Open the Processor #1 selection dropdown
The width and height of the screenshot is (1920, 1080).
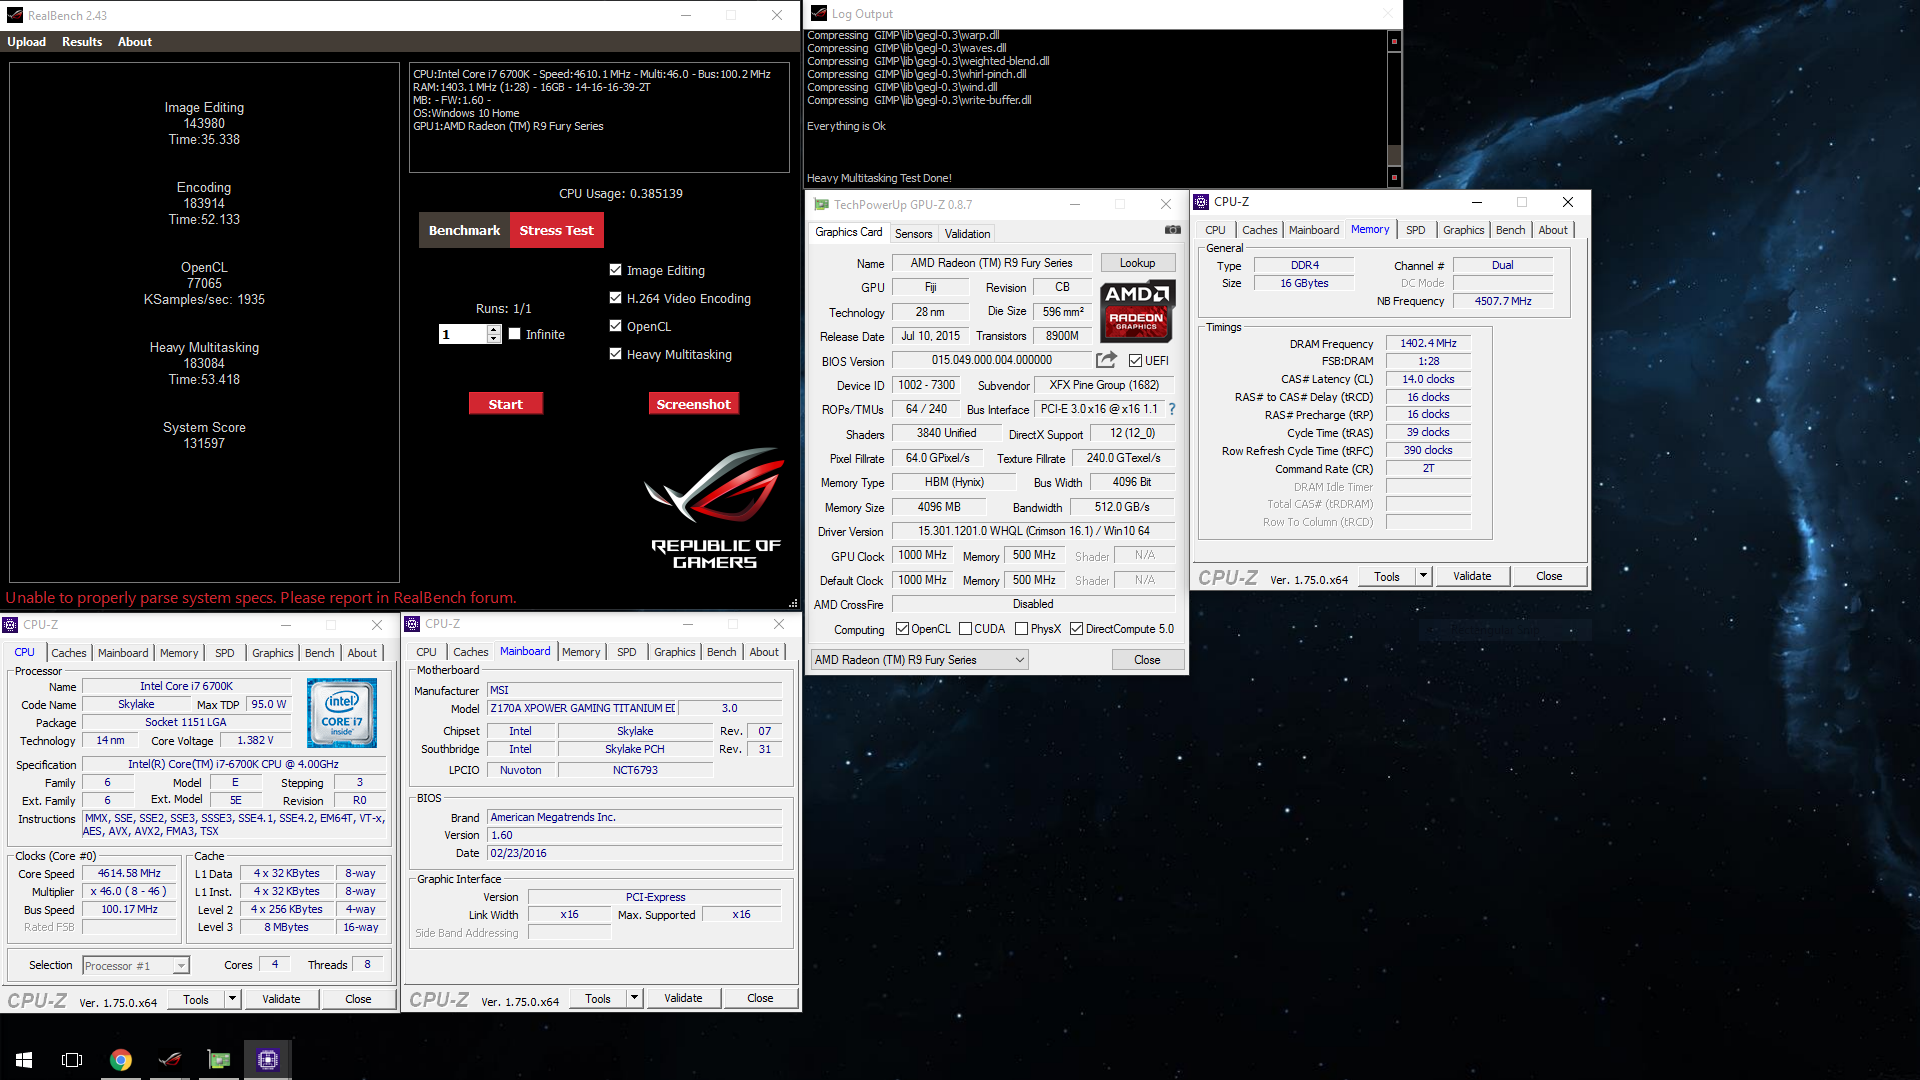click(x=135, y=966)
